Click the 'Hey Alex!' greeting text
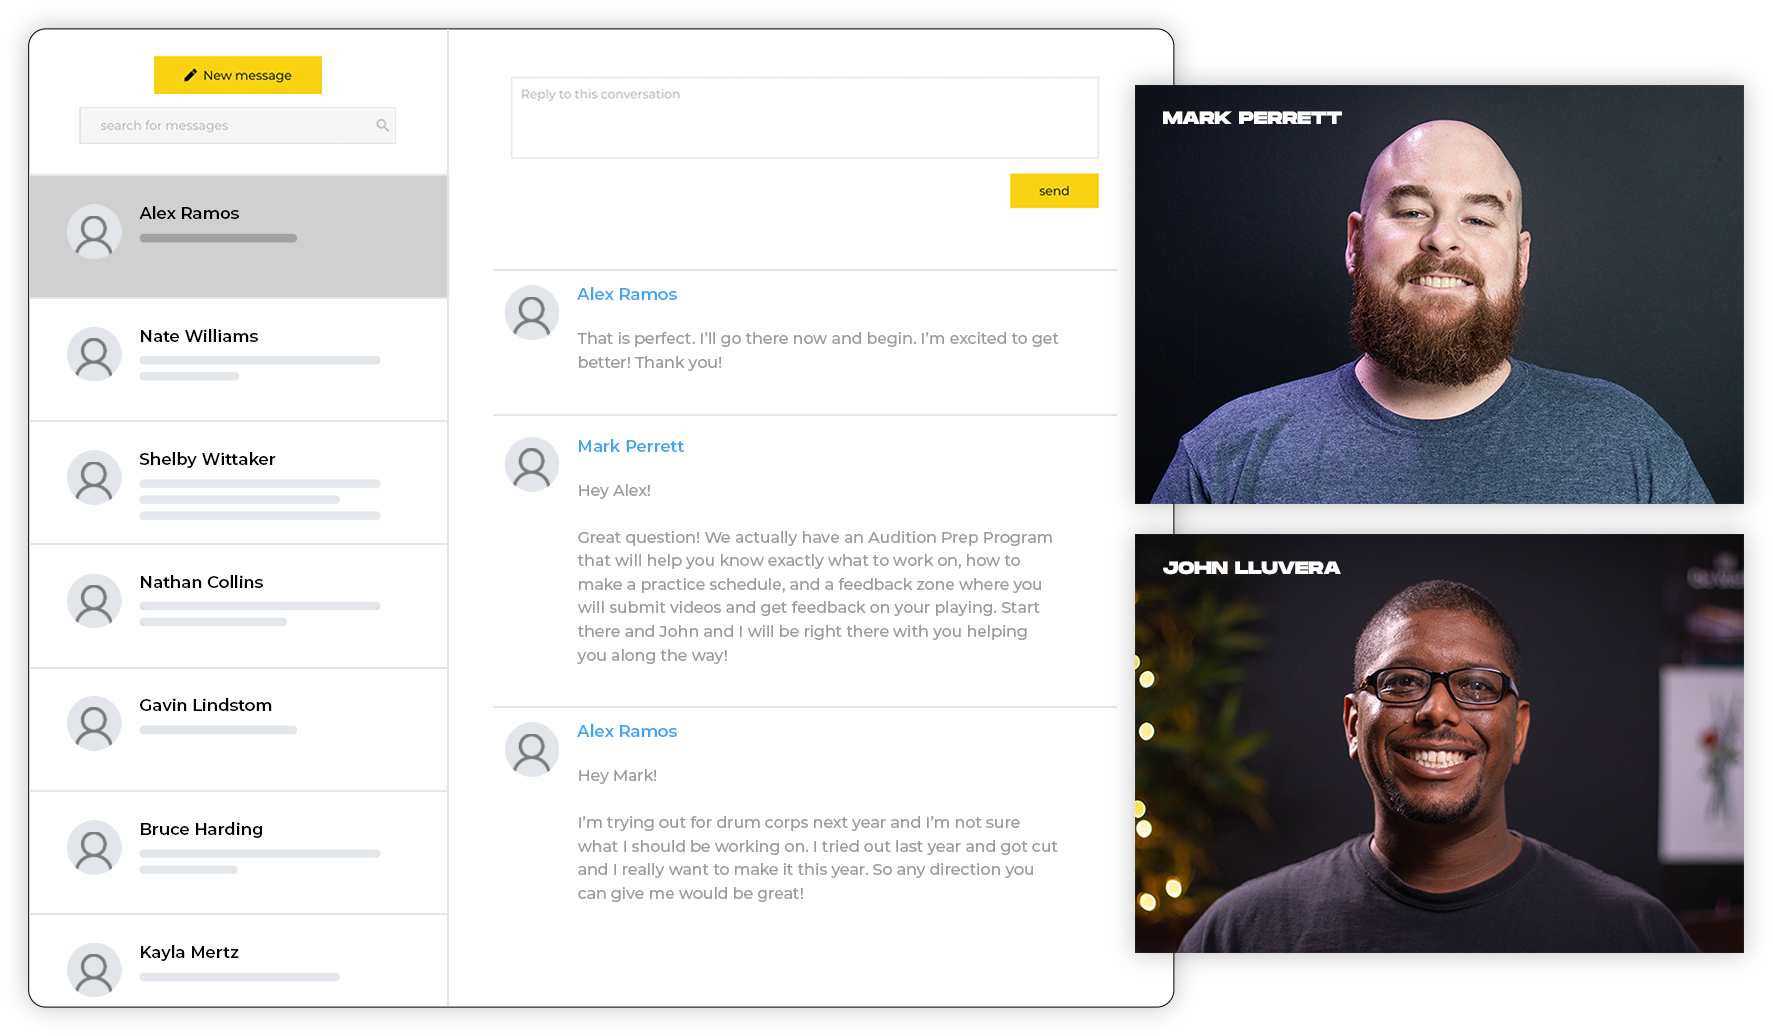 (614, 490)
